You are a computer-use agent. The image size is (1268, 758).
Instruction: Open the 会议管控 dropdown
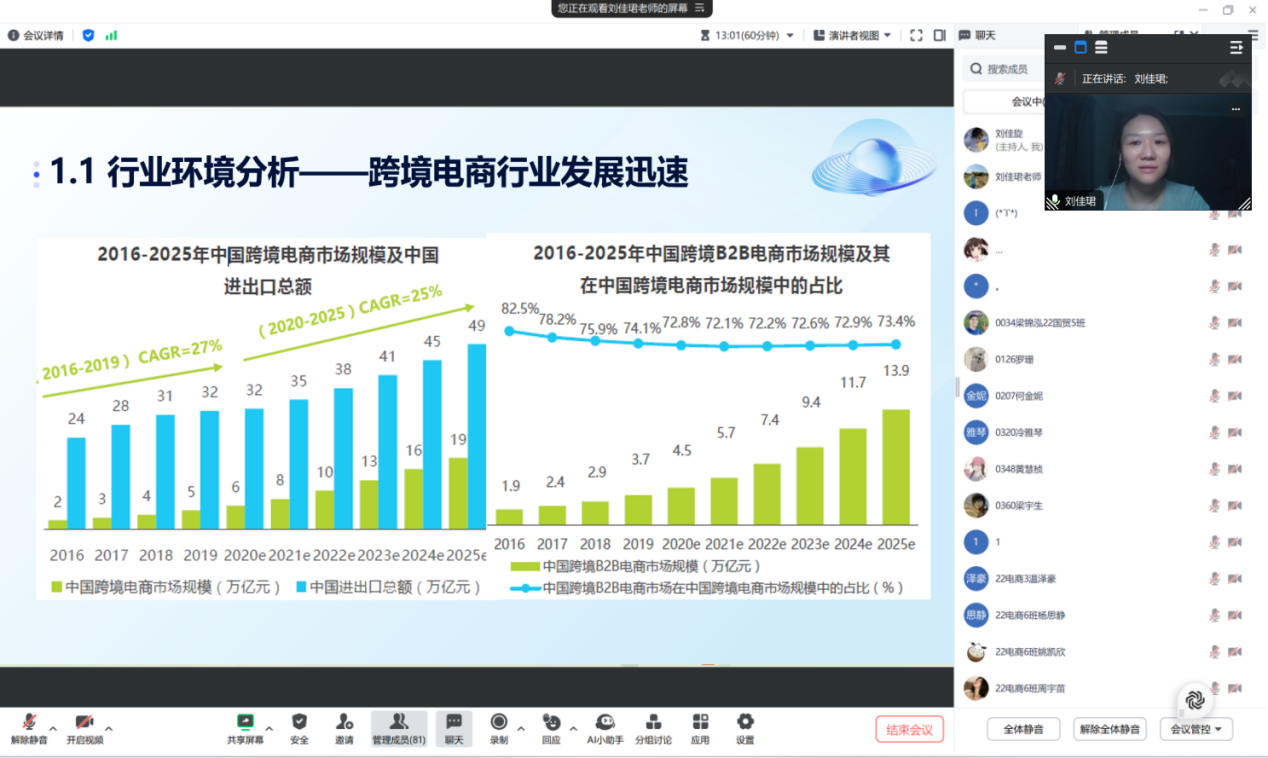point(1196,729)
